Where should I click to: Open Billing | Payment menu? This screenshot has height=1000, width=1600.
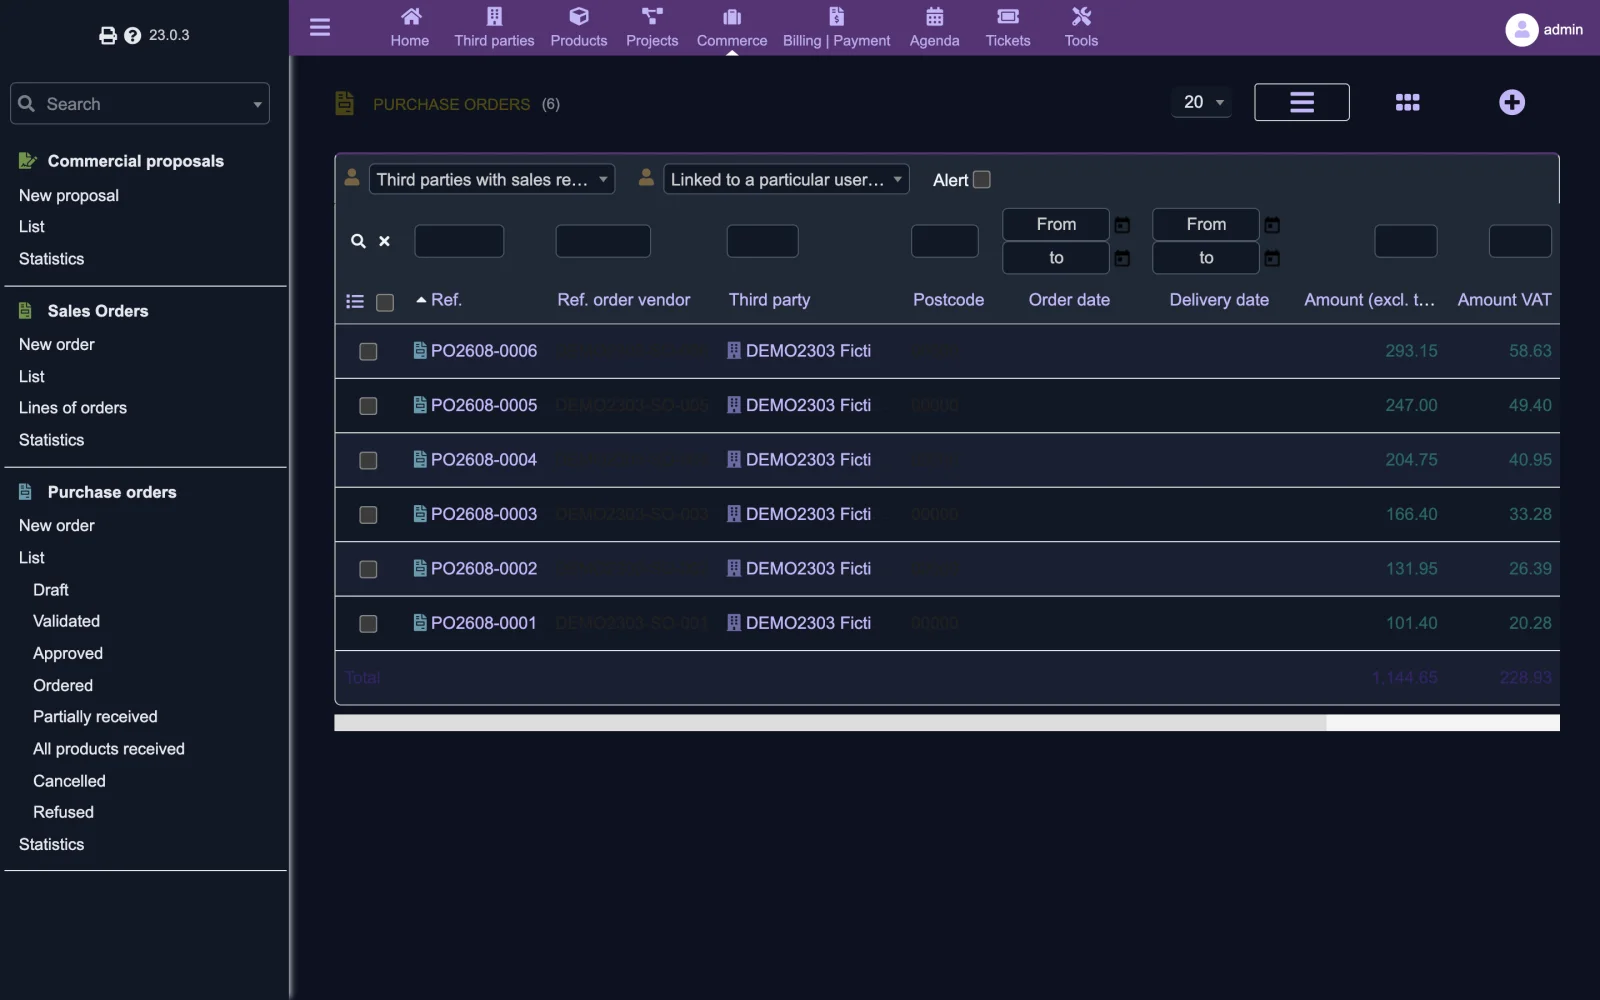click(836, 28)
